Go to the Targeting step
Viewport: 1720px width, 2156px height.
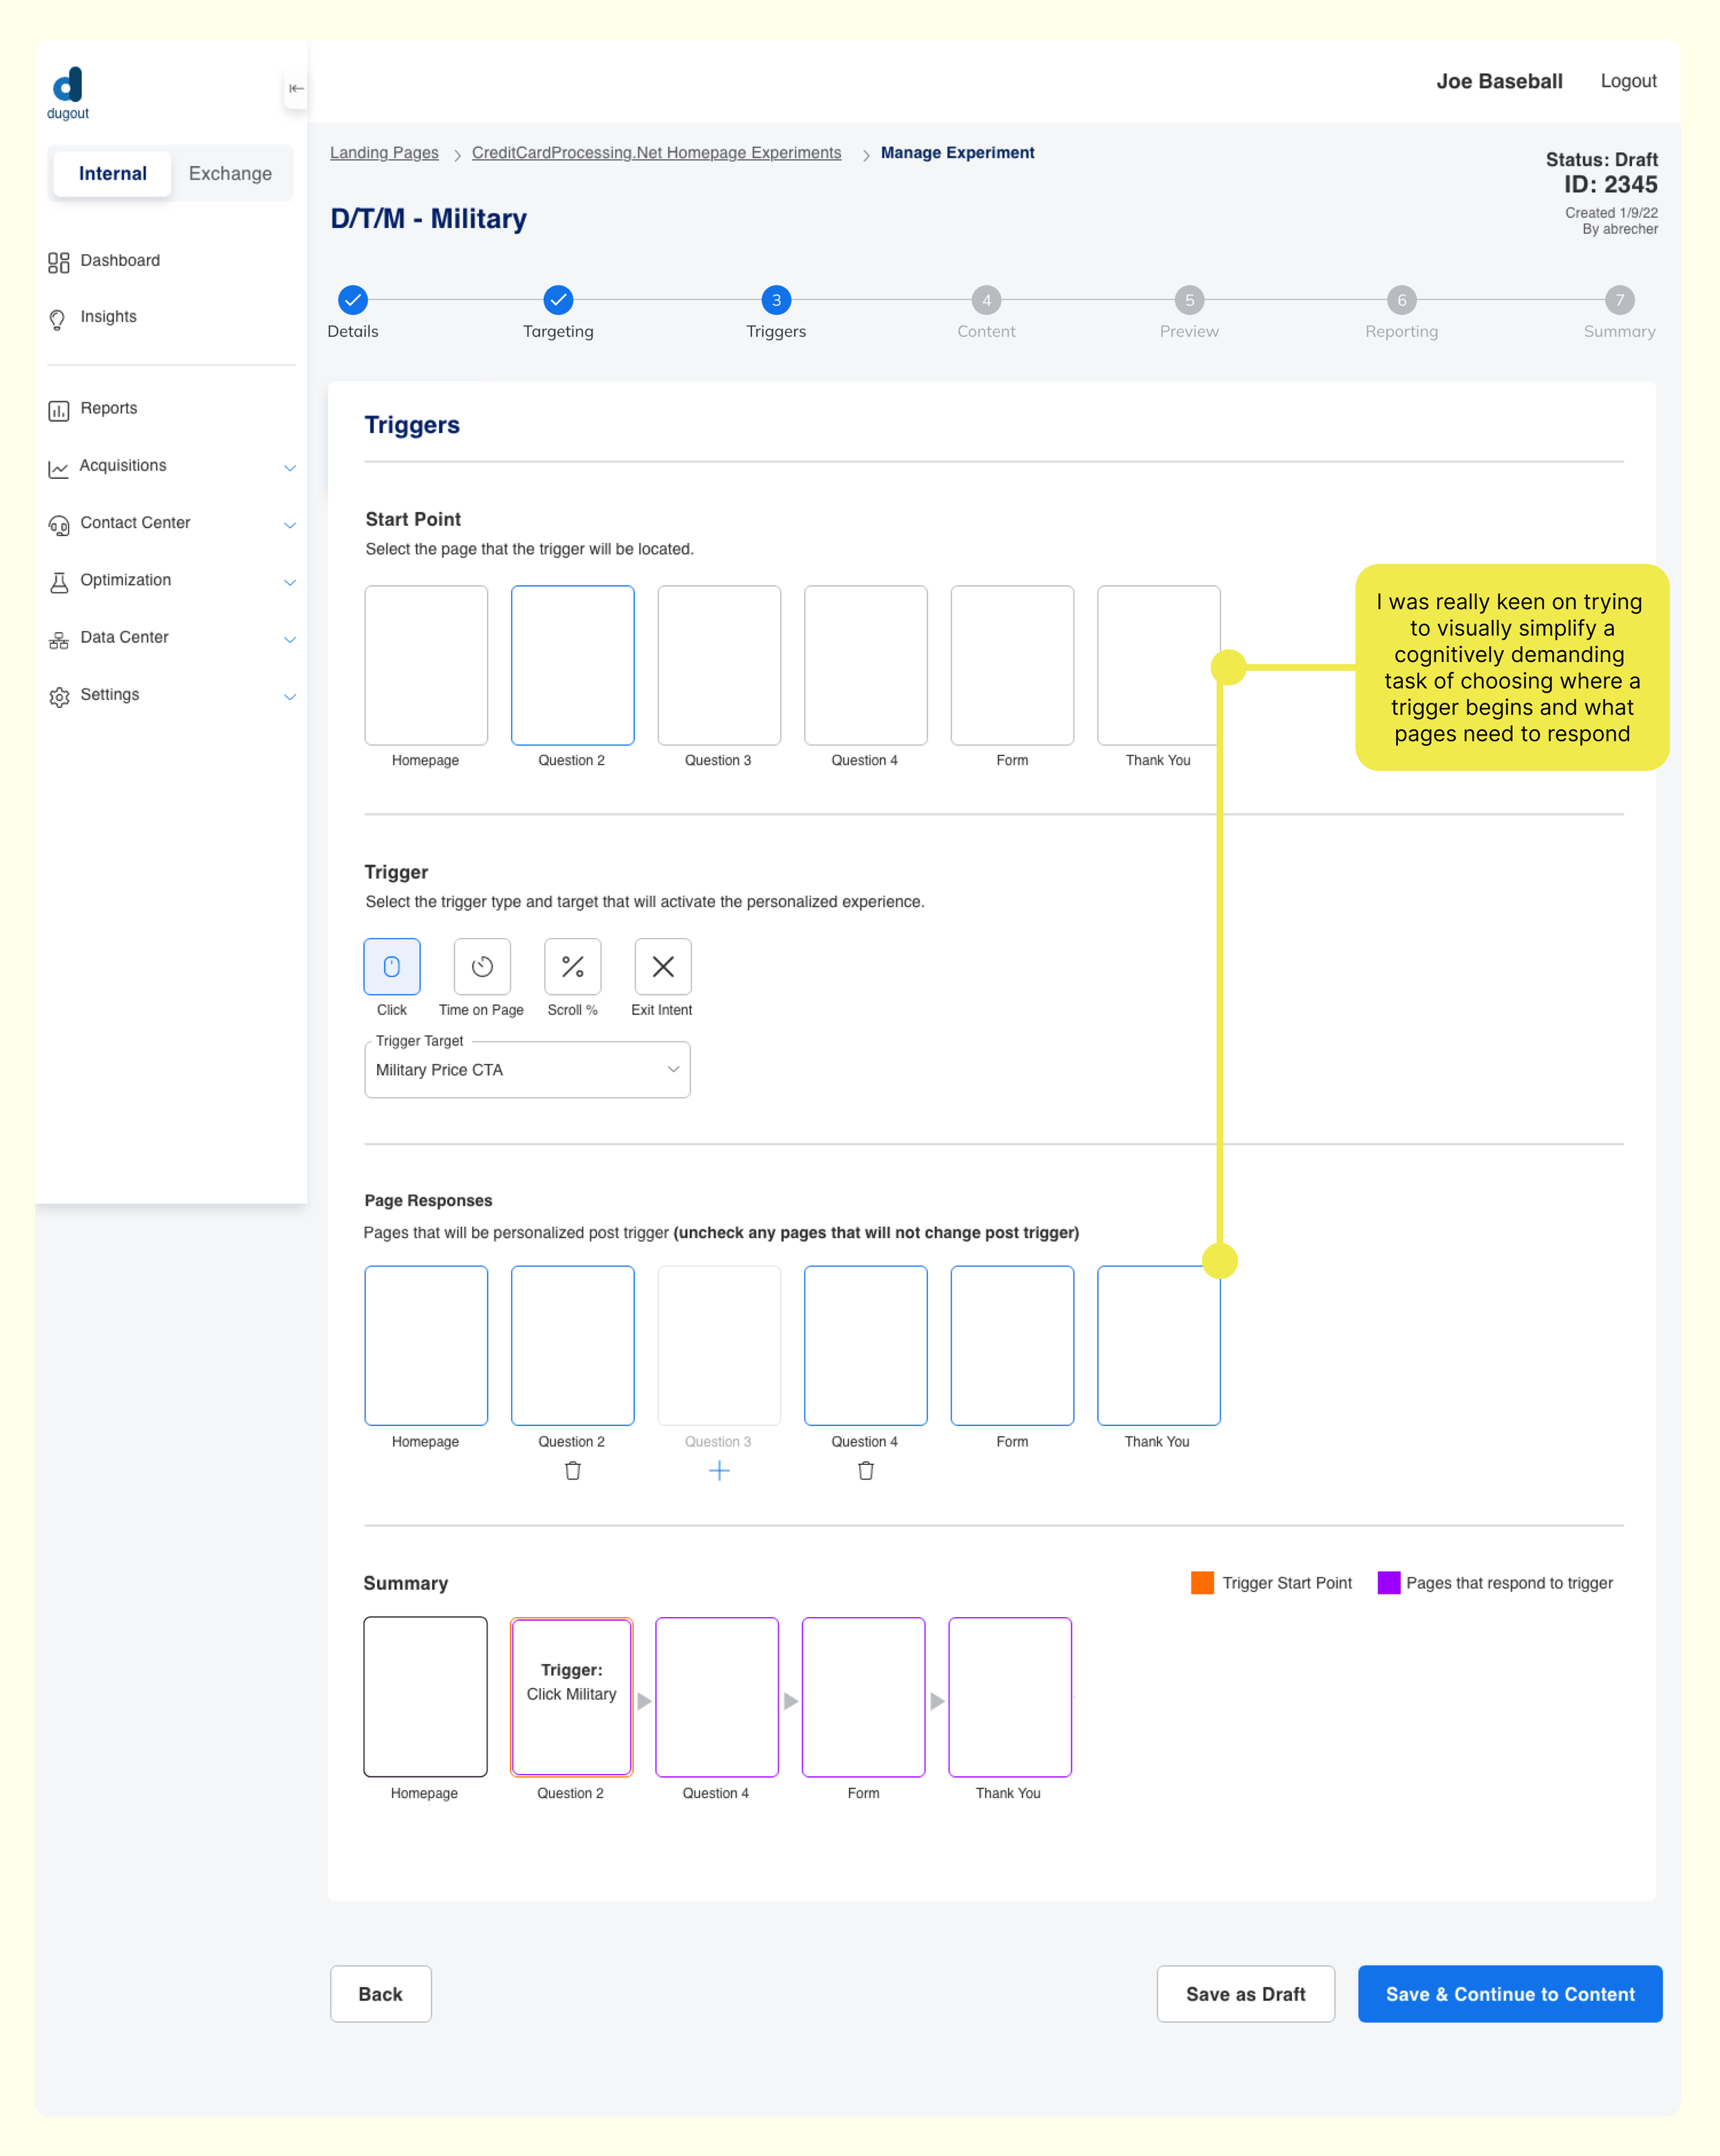click(x=558, y=300)
